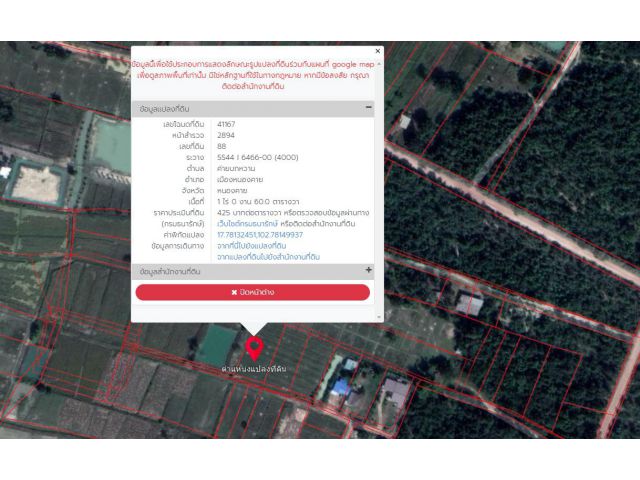This screenshot has width=640, height=480.
Task: Click the ข้อมูลสำนักงานที่ดิน section header title
Action: [171, 271]
